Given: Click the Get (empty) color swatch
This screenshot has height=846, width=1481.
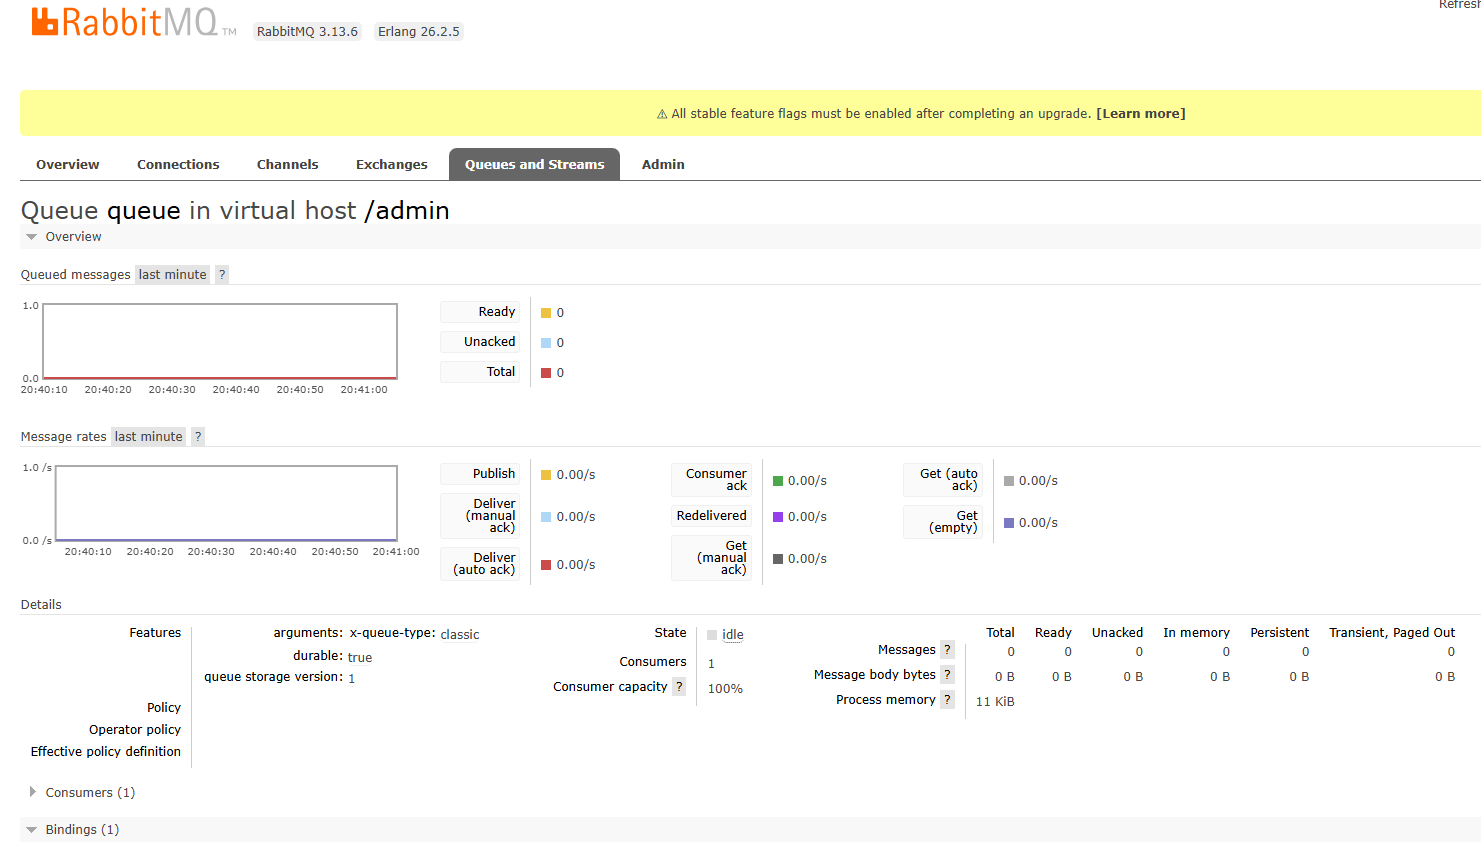Looking at the screenshot, I should 1009,523.
